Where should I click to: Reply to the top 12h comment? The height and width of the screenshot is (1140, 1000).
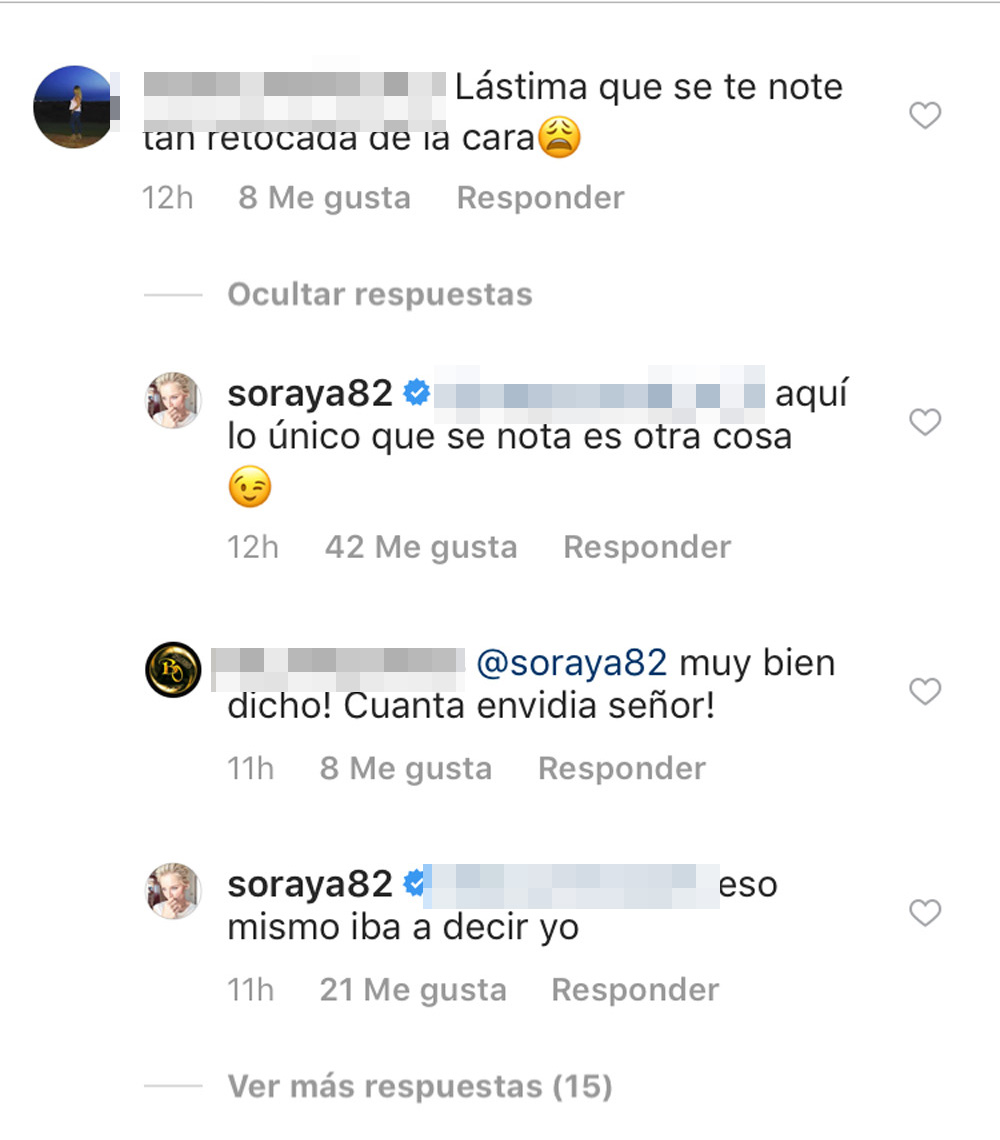click(x=540, y=198)
